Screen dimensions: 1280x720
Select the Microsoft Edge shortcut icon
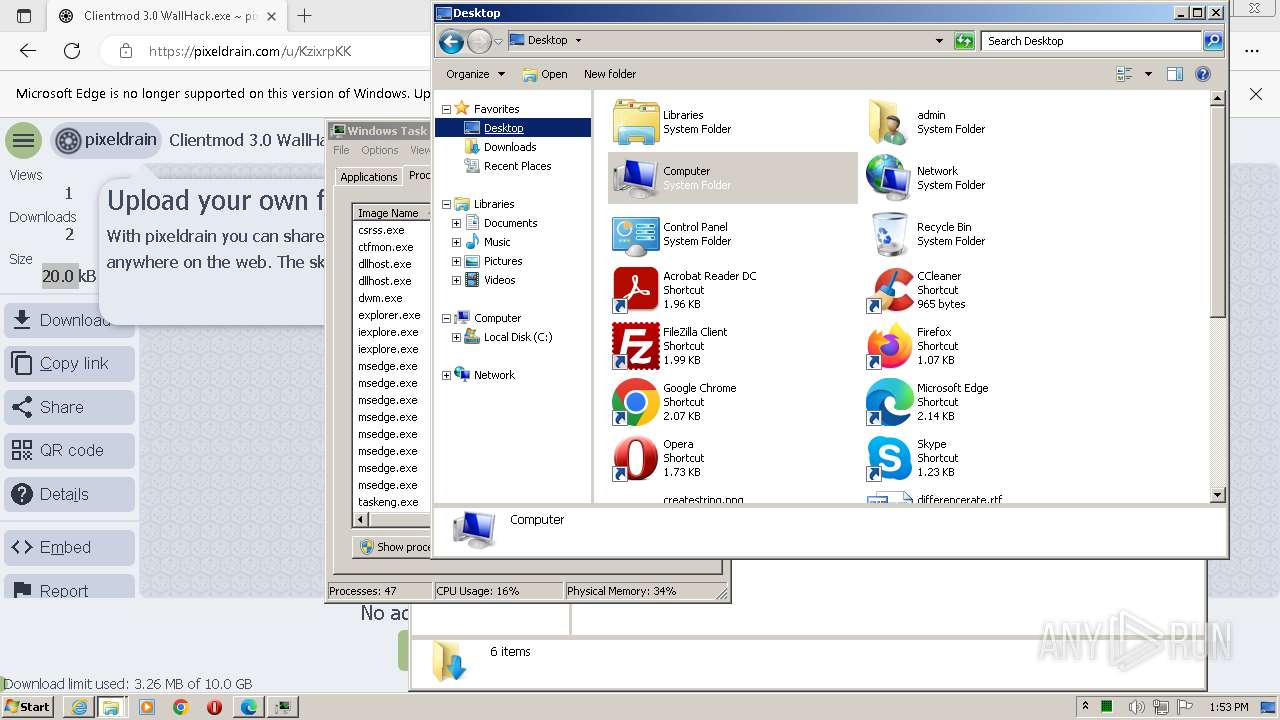pos(889,402)
